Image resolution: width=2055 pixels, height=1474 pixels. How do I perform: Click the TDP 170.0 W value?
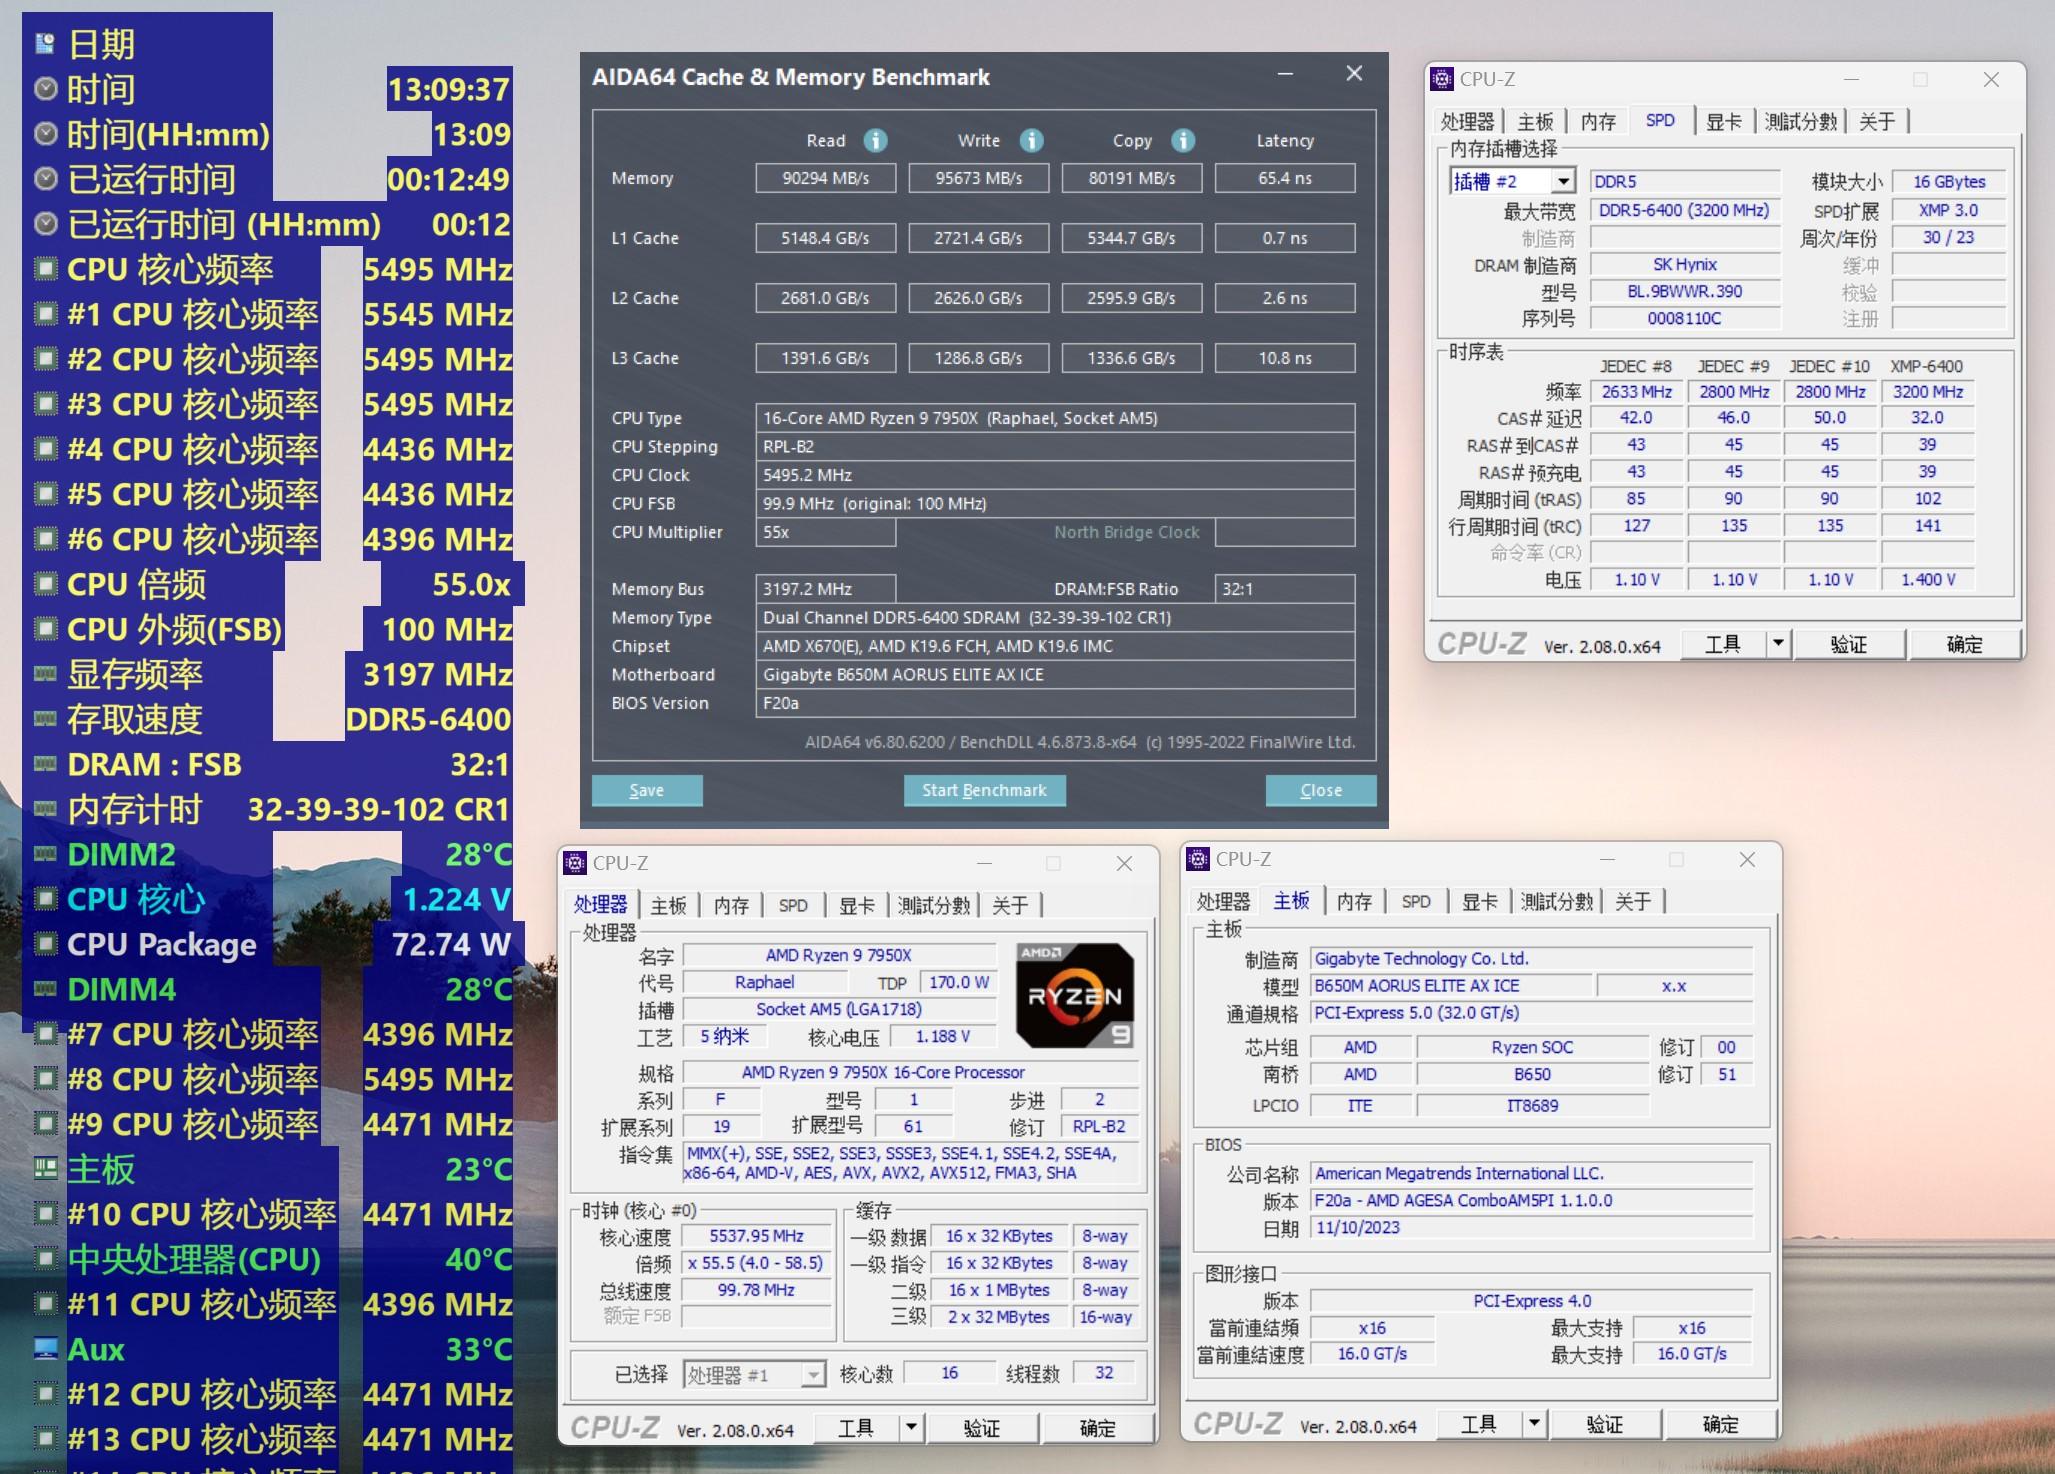[957, 982]
